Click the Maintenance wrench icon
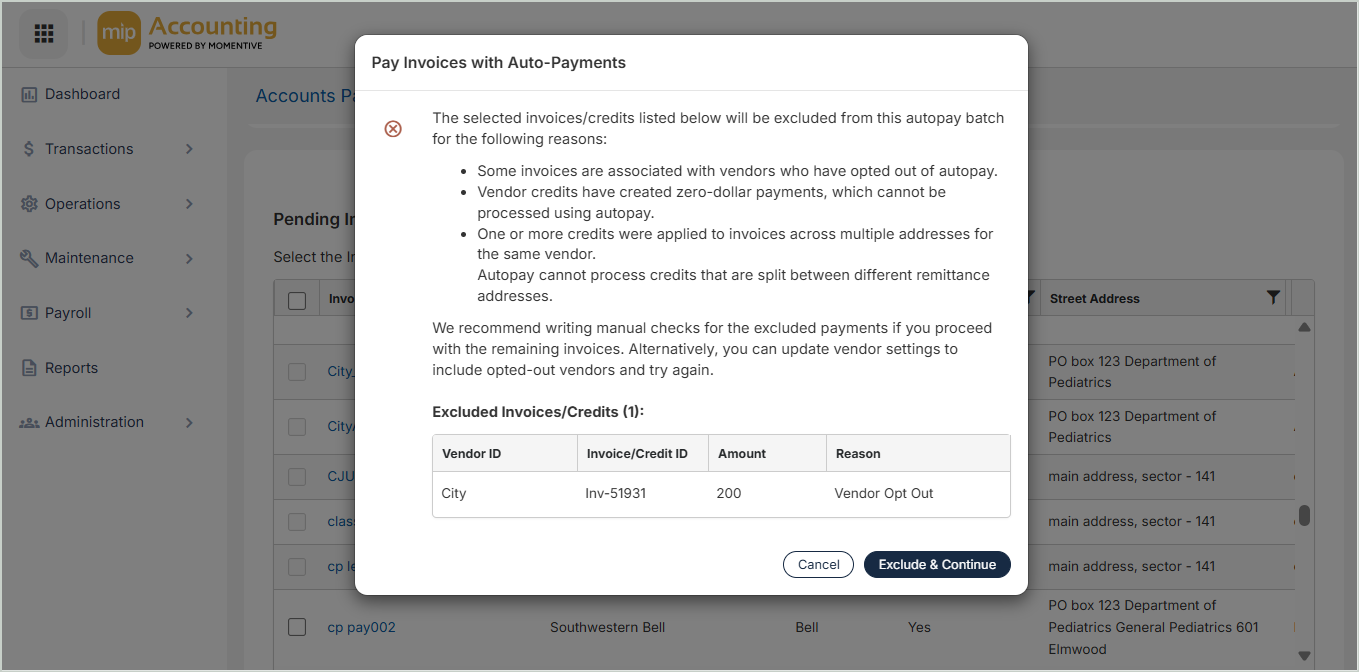This screenshot has width=1359, height=672. tap(29, 258)
